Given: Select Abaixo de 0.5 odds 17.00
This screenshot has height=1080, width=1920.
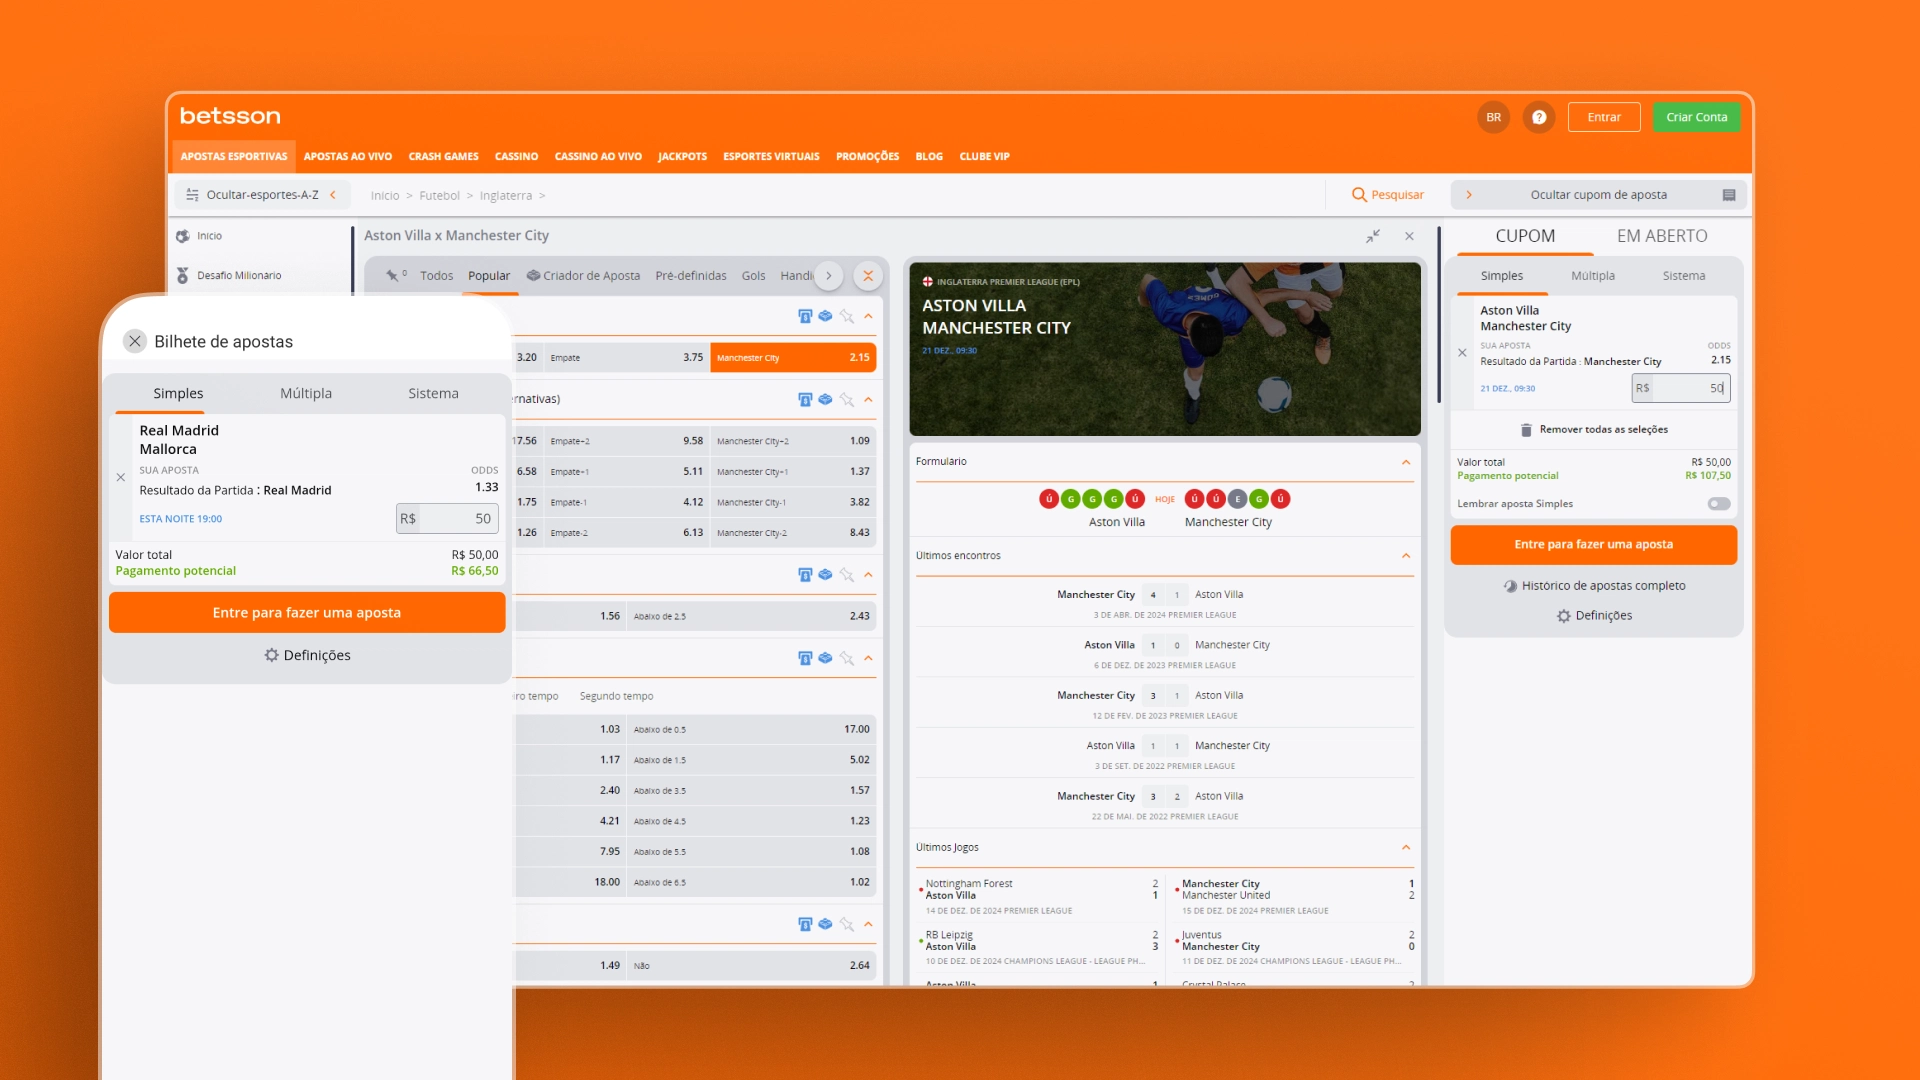Looking at the screenshot, I should point(752,729).
